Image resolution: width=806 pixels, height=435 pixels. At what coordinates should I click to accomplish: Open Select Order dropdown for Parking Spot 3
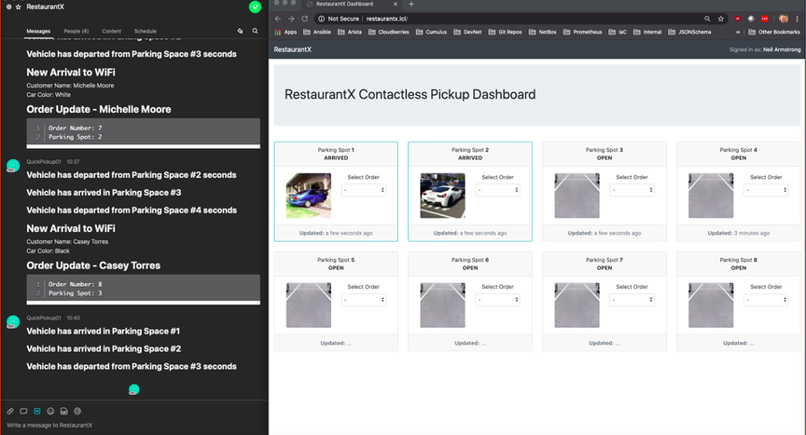pos(631,190)
